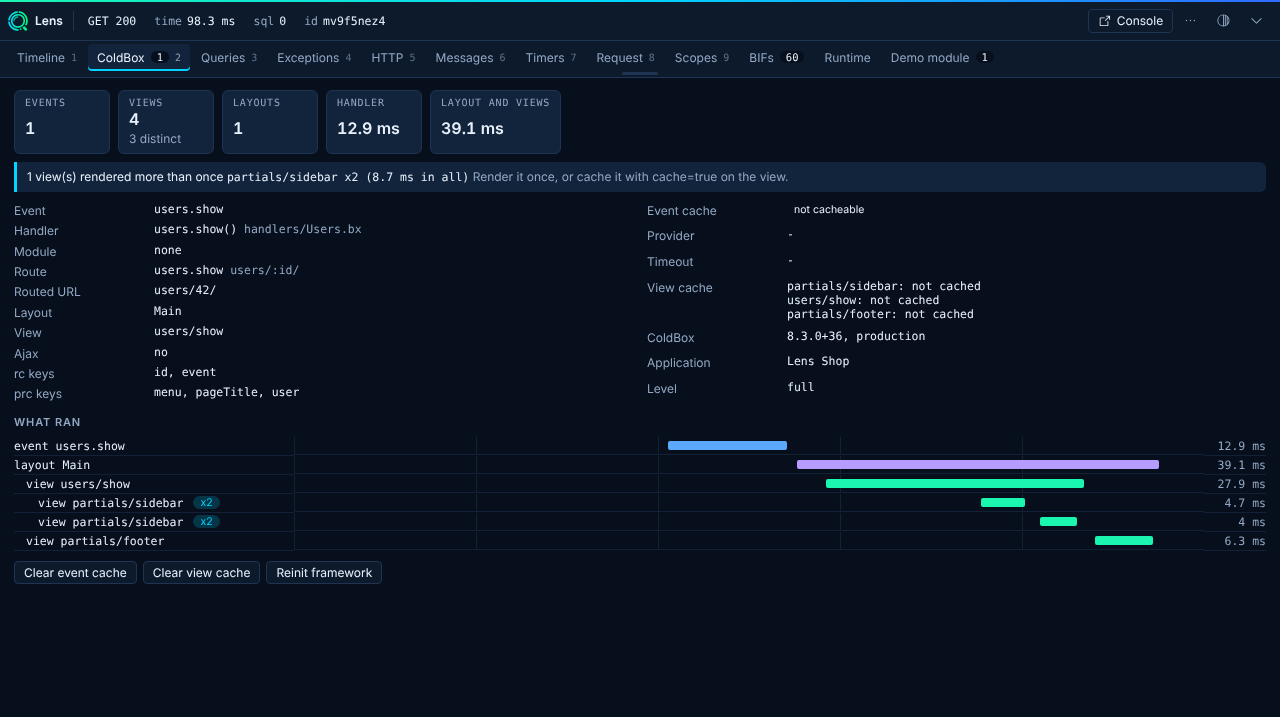Click the 'sql 0' header value

(269, 21)
